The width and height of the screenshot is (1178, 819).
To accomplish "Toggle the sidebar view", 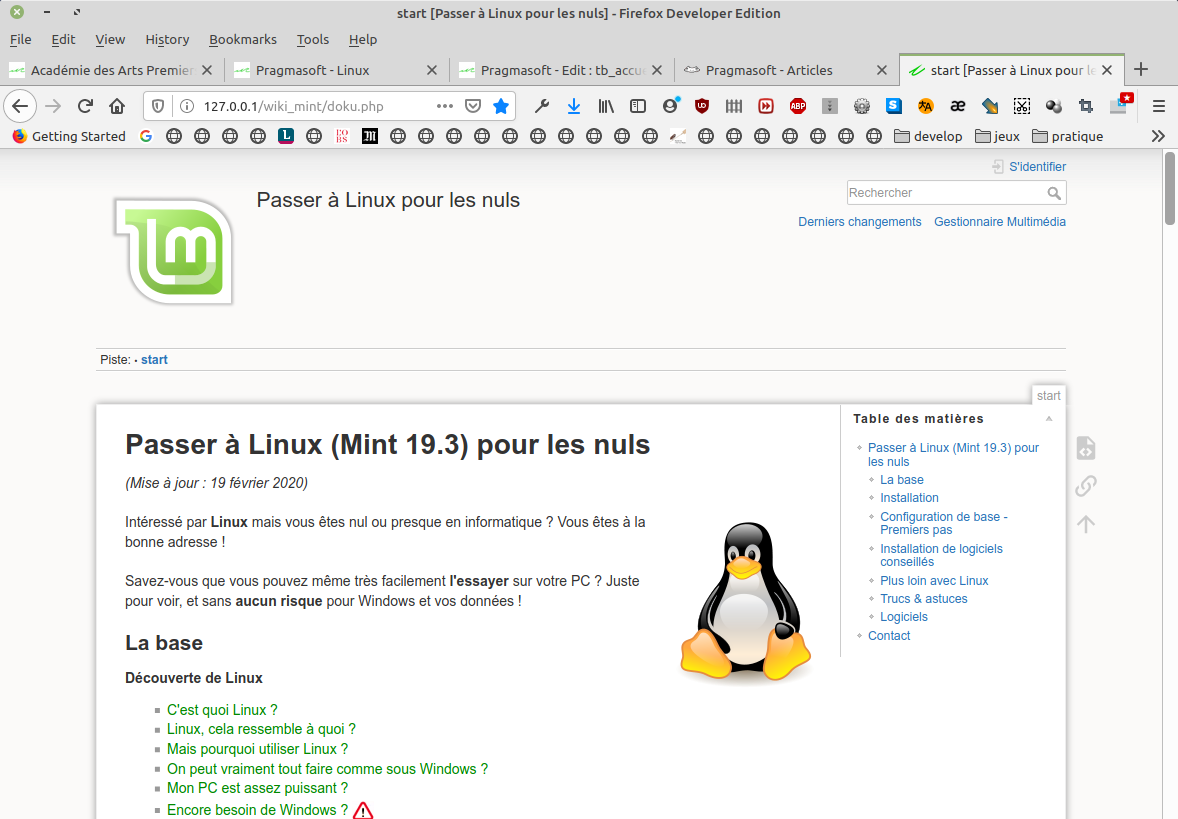I will [x=638, y=106].
